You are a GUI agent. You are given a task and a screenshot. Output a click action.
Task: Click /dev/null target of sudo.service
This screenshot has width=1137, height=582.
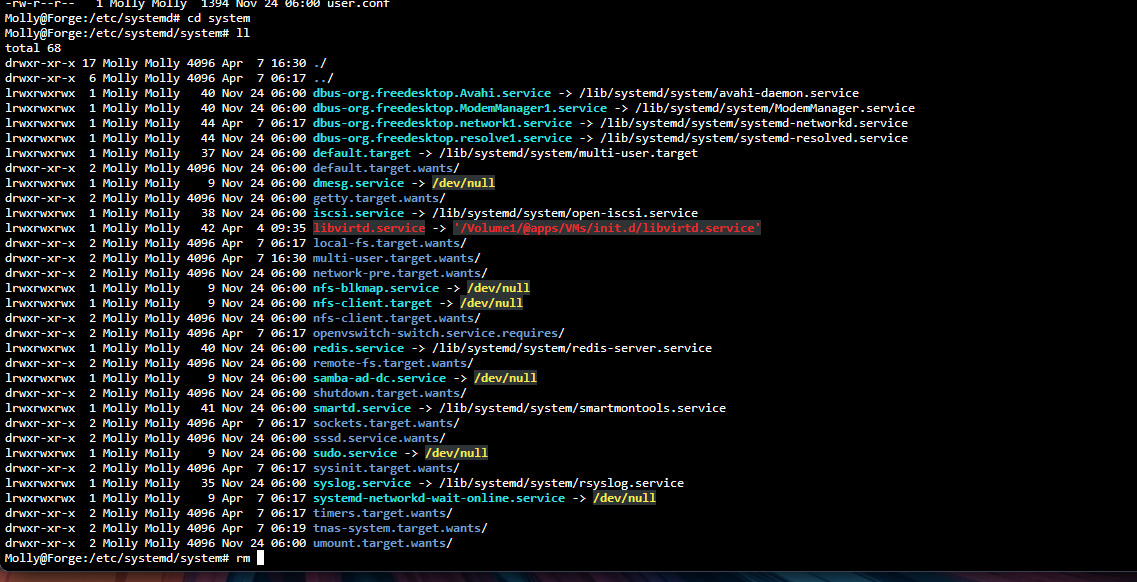pos(456,453)
